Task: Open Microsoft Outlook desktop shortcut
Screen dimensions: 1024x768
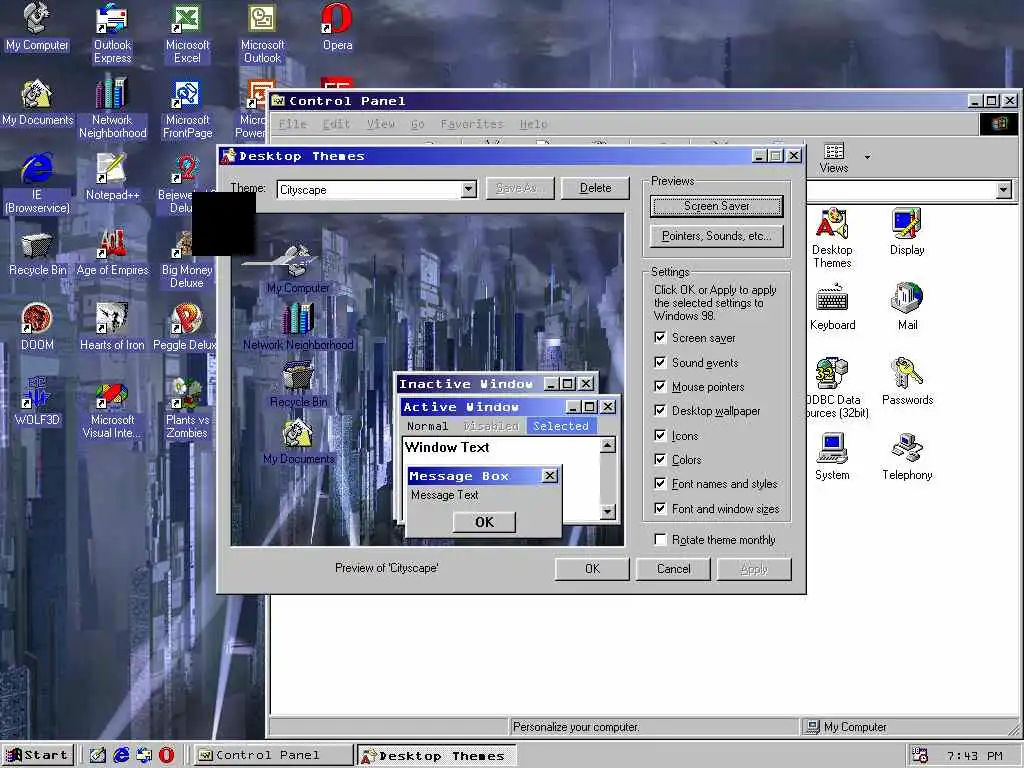Action: pos(263,33)
